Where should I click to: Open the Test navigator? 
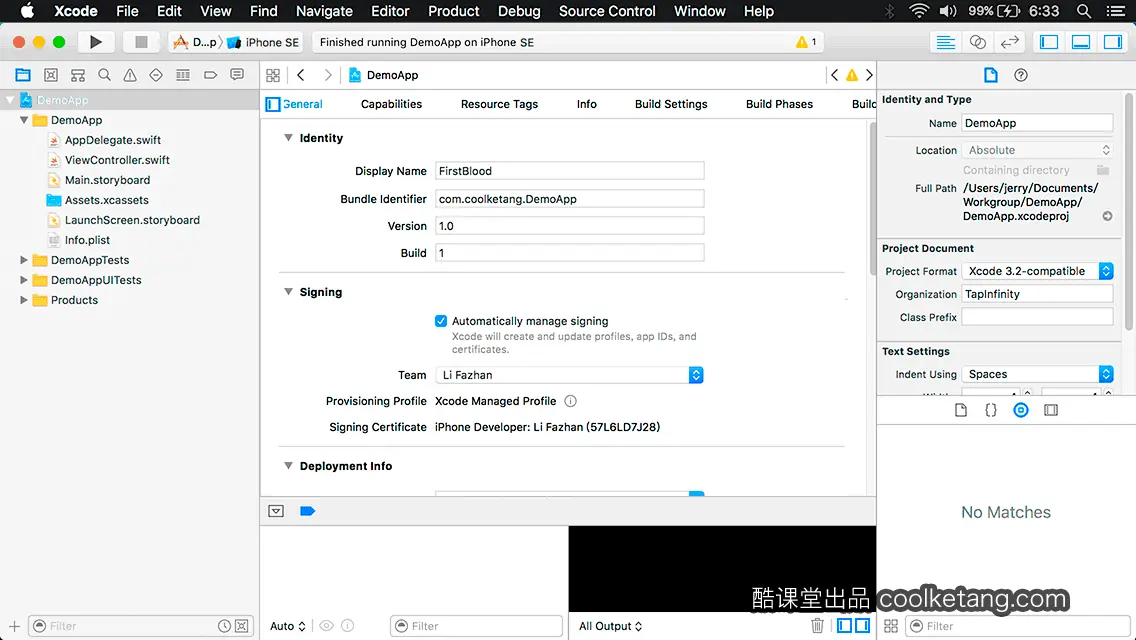pos(156,75)
